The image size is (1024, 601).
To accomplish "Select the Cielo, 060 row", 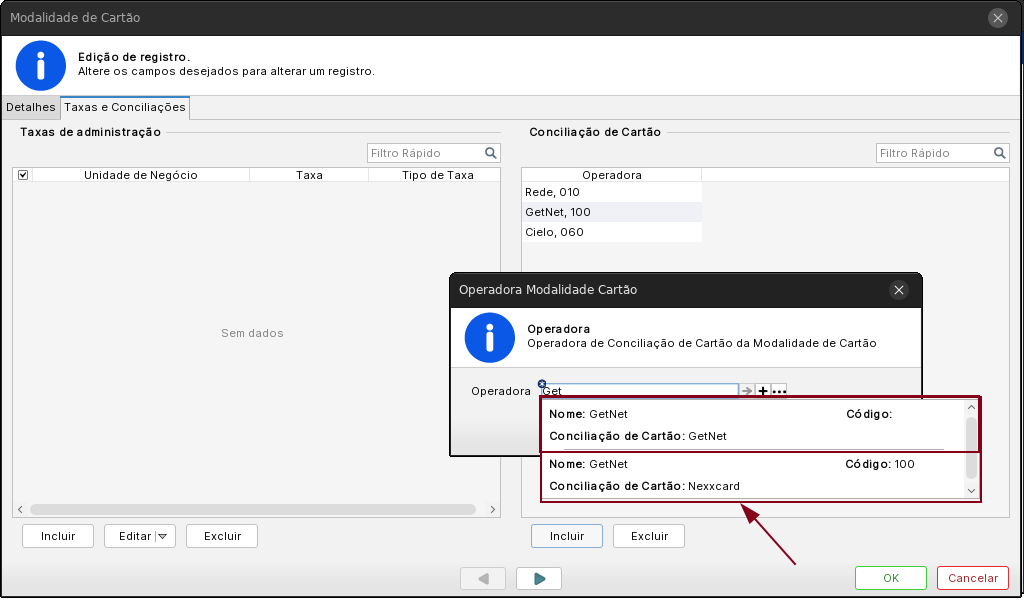I will point(611,232).
